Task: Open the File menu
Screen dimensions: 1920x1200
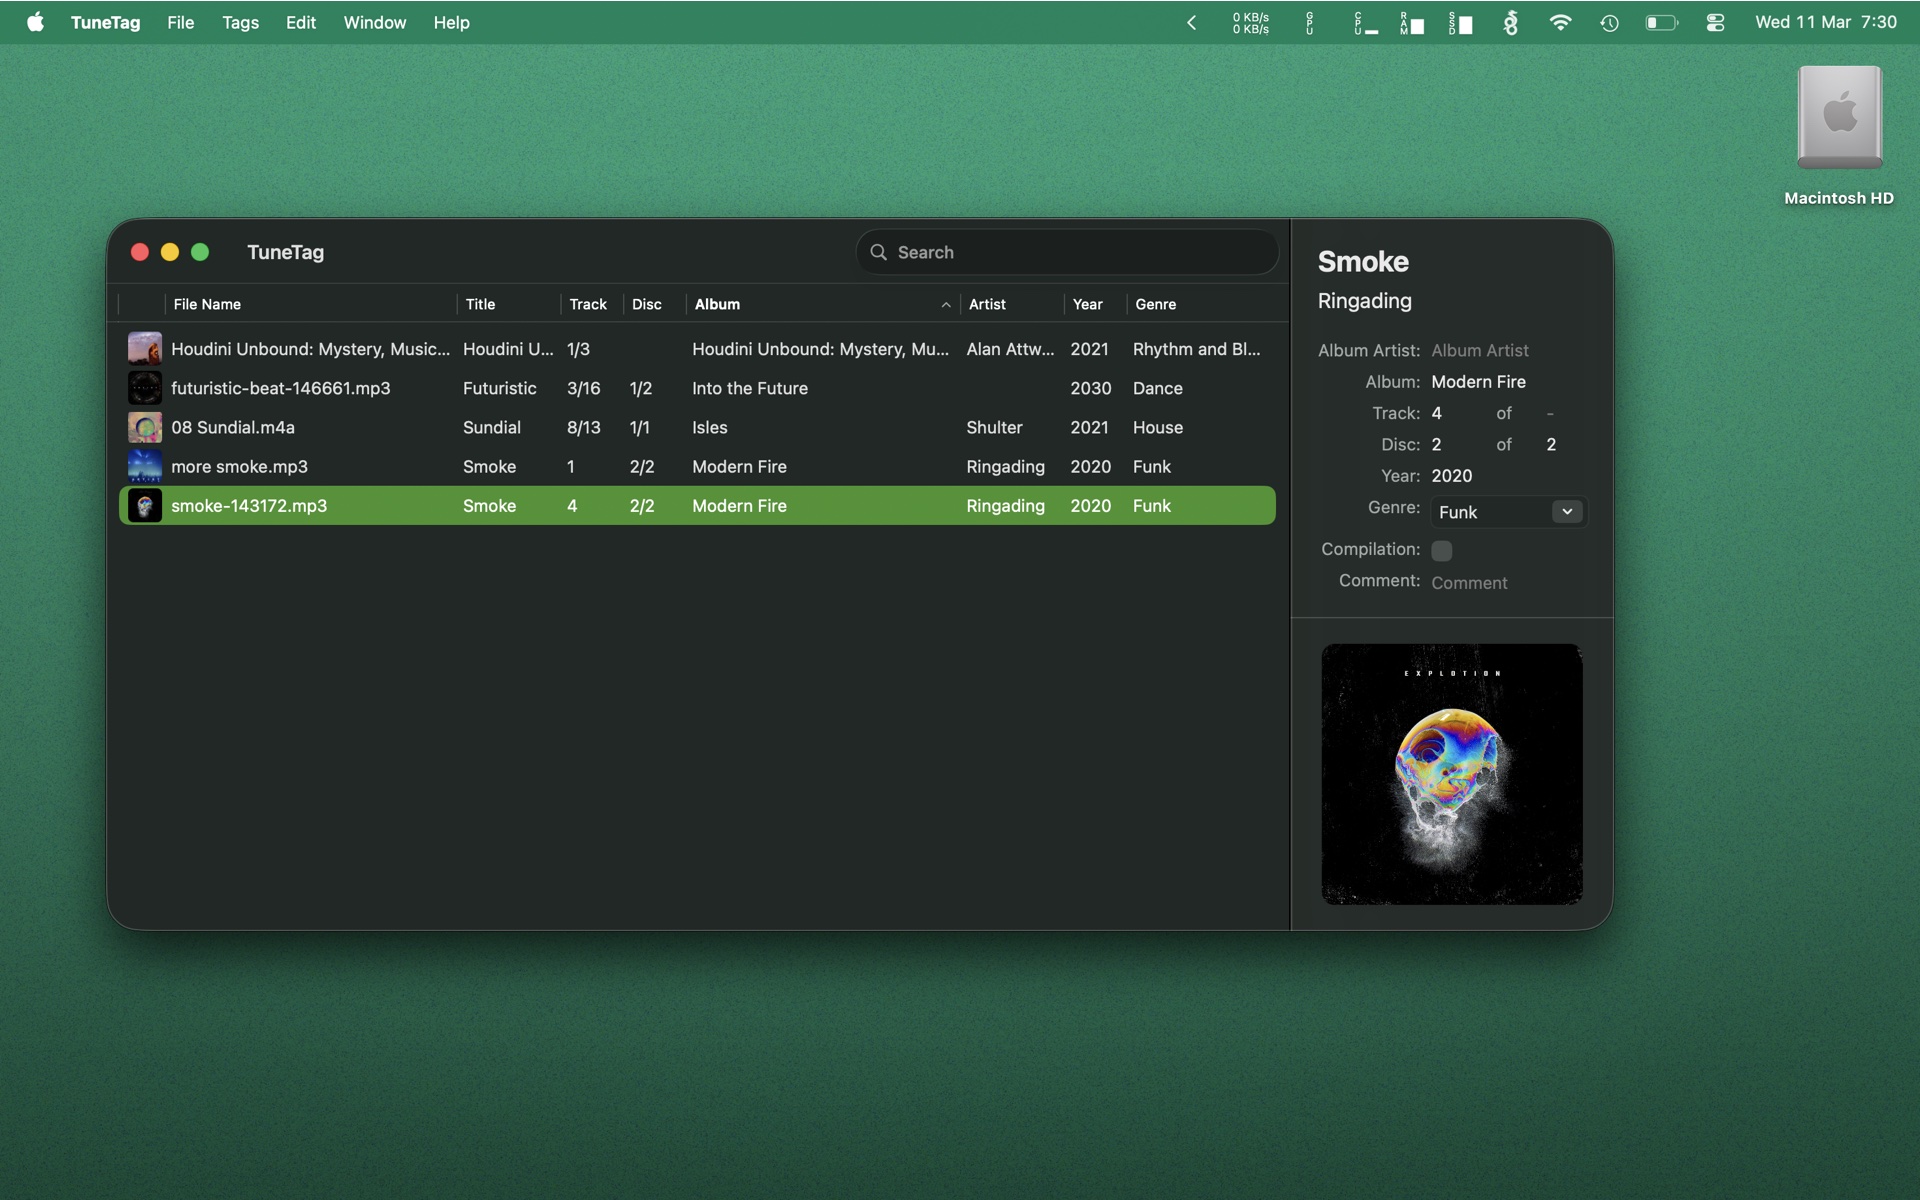Action: coord(181,22)
